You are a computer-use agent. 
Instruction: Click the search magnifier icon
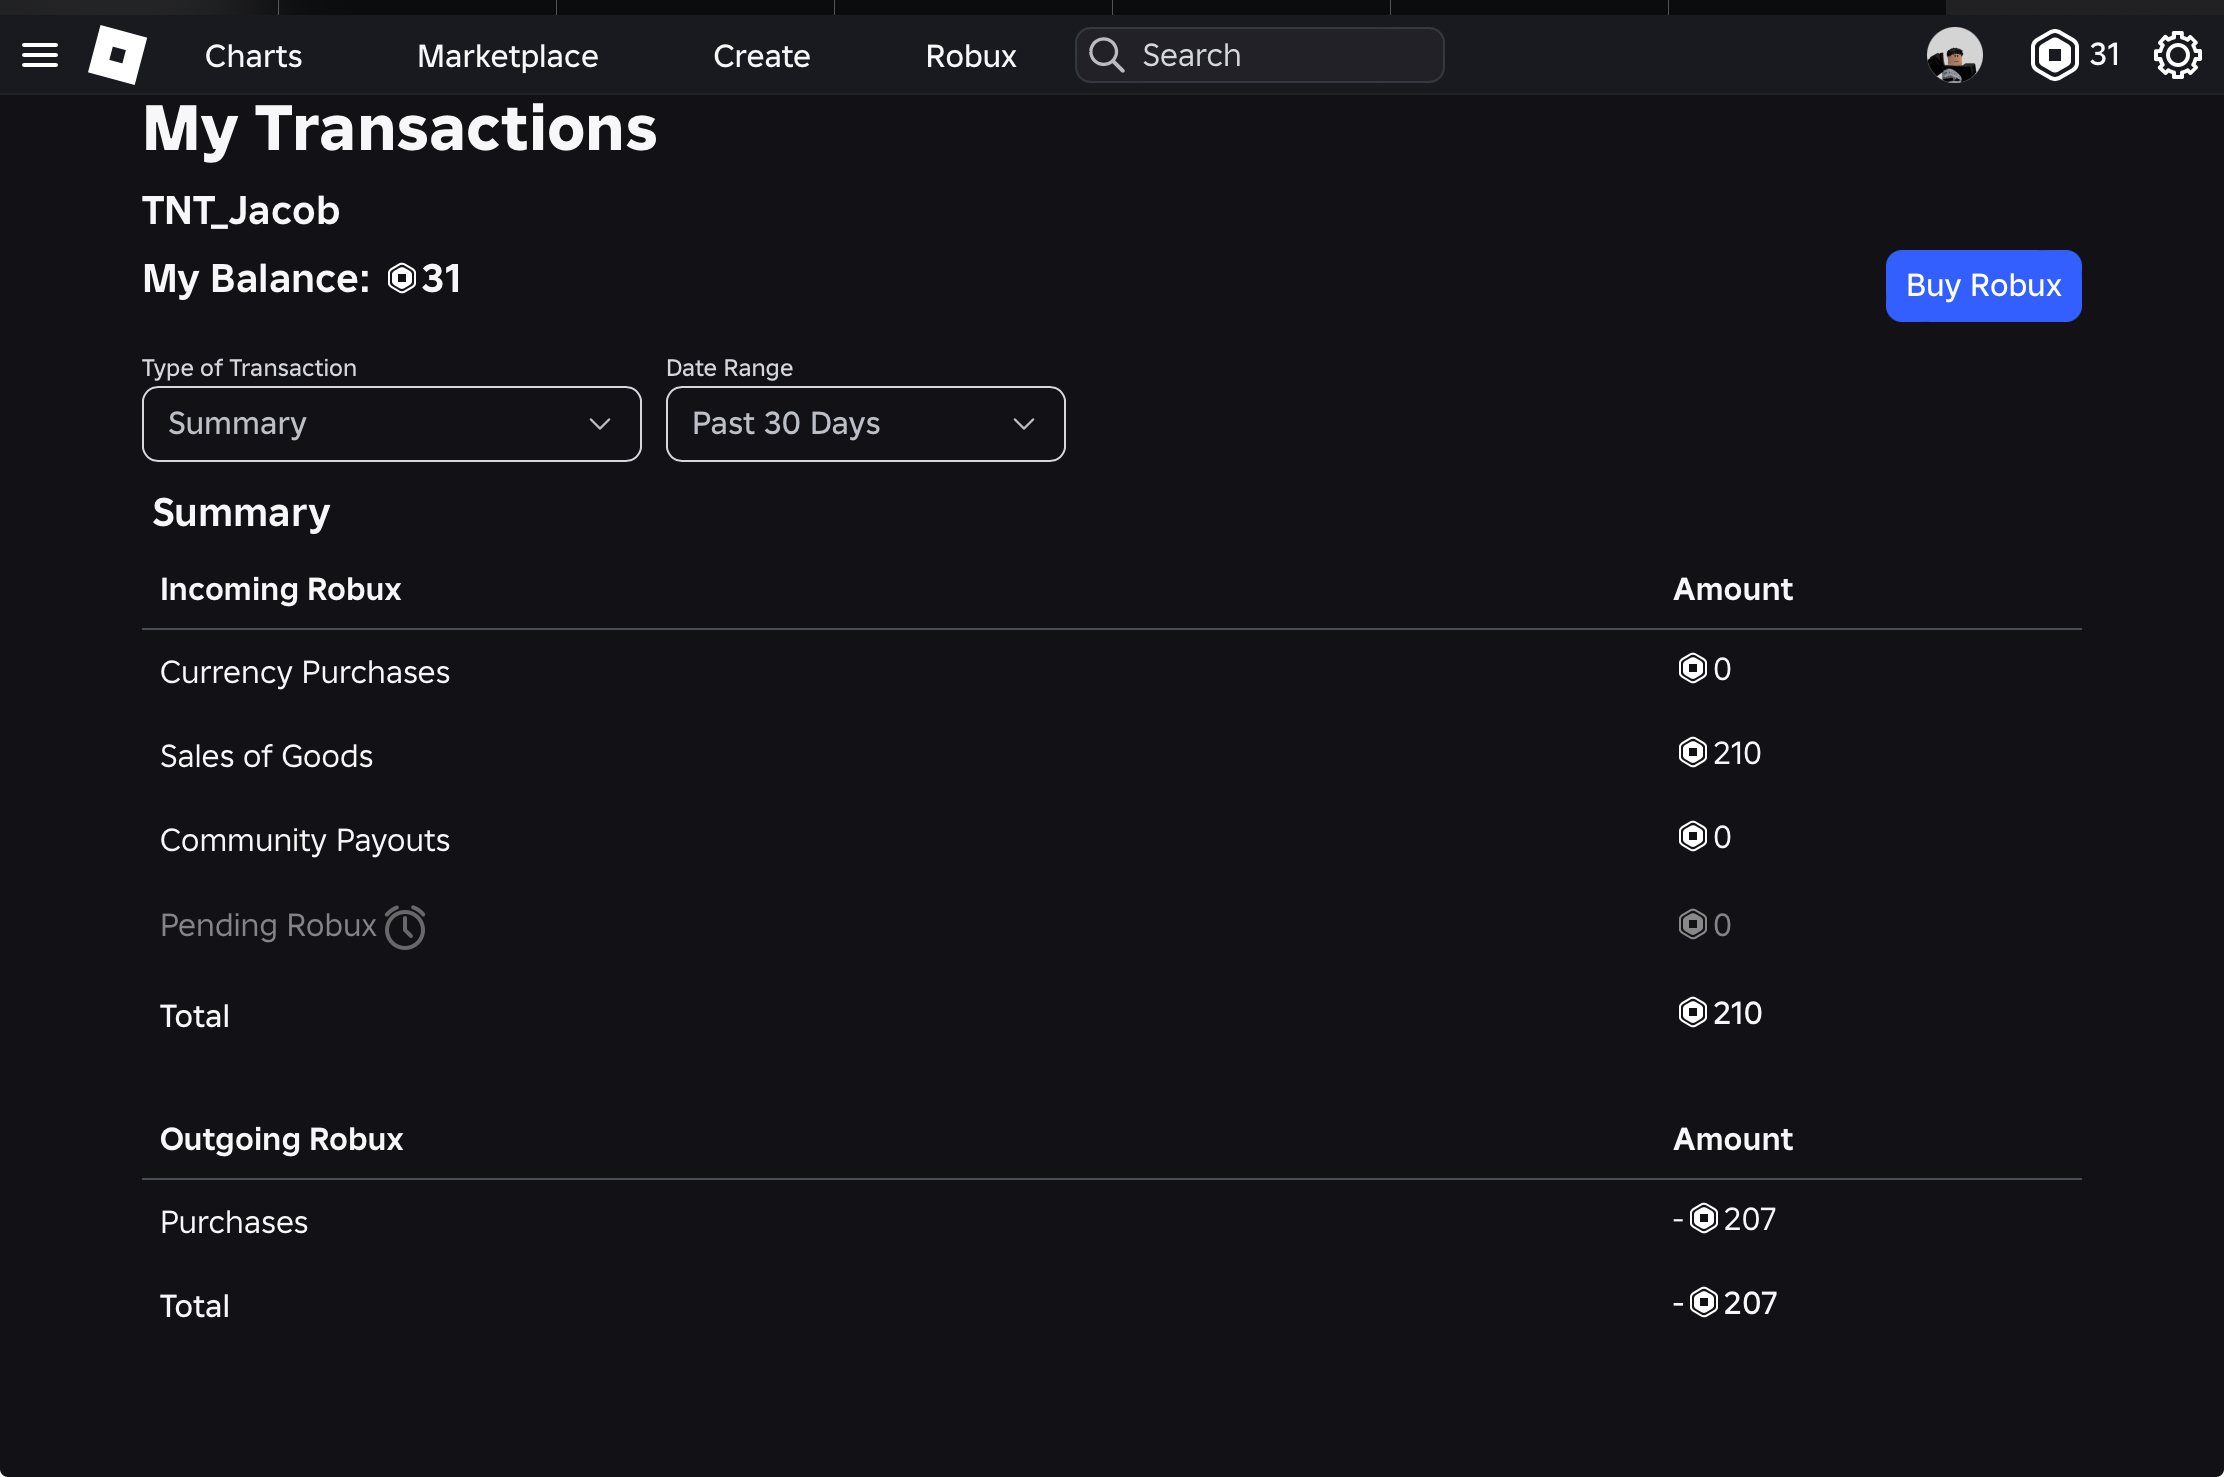(1106, 55)
